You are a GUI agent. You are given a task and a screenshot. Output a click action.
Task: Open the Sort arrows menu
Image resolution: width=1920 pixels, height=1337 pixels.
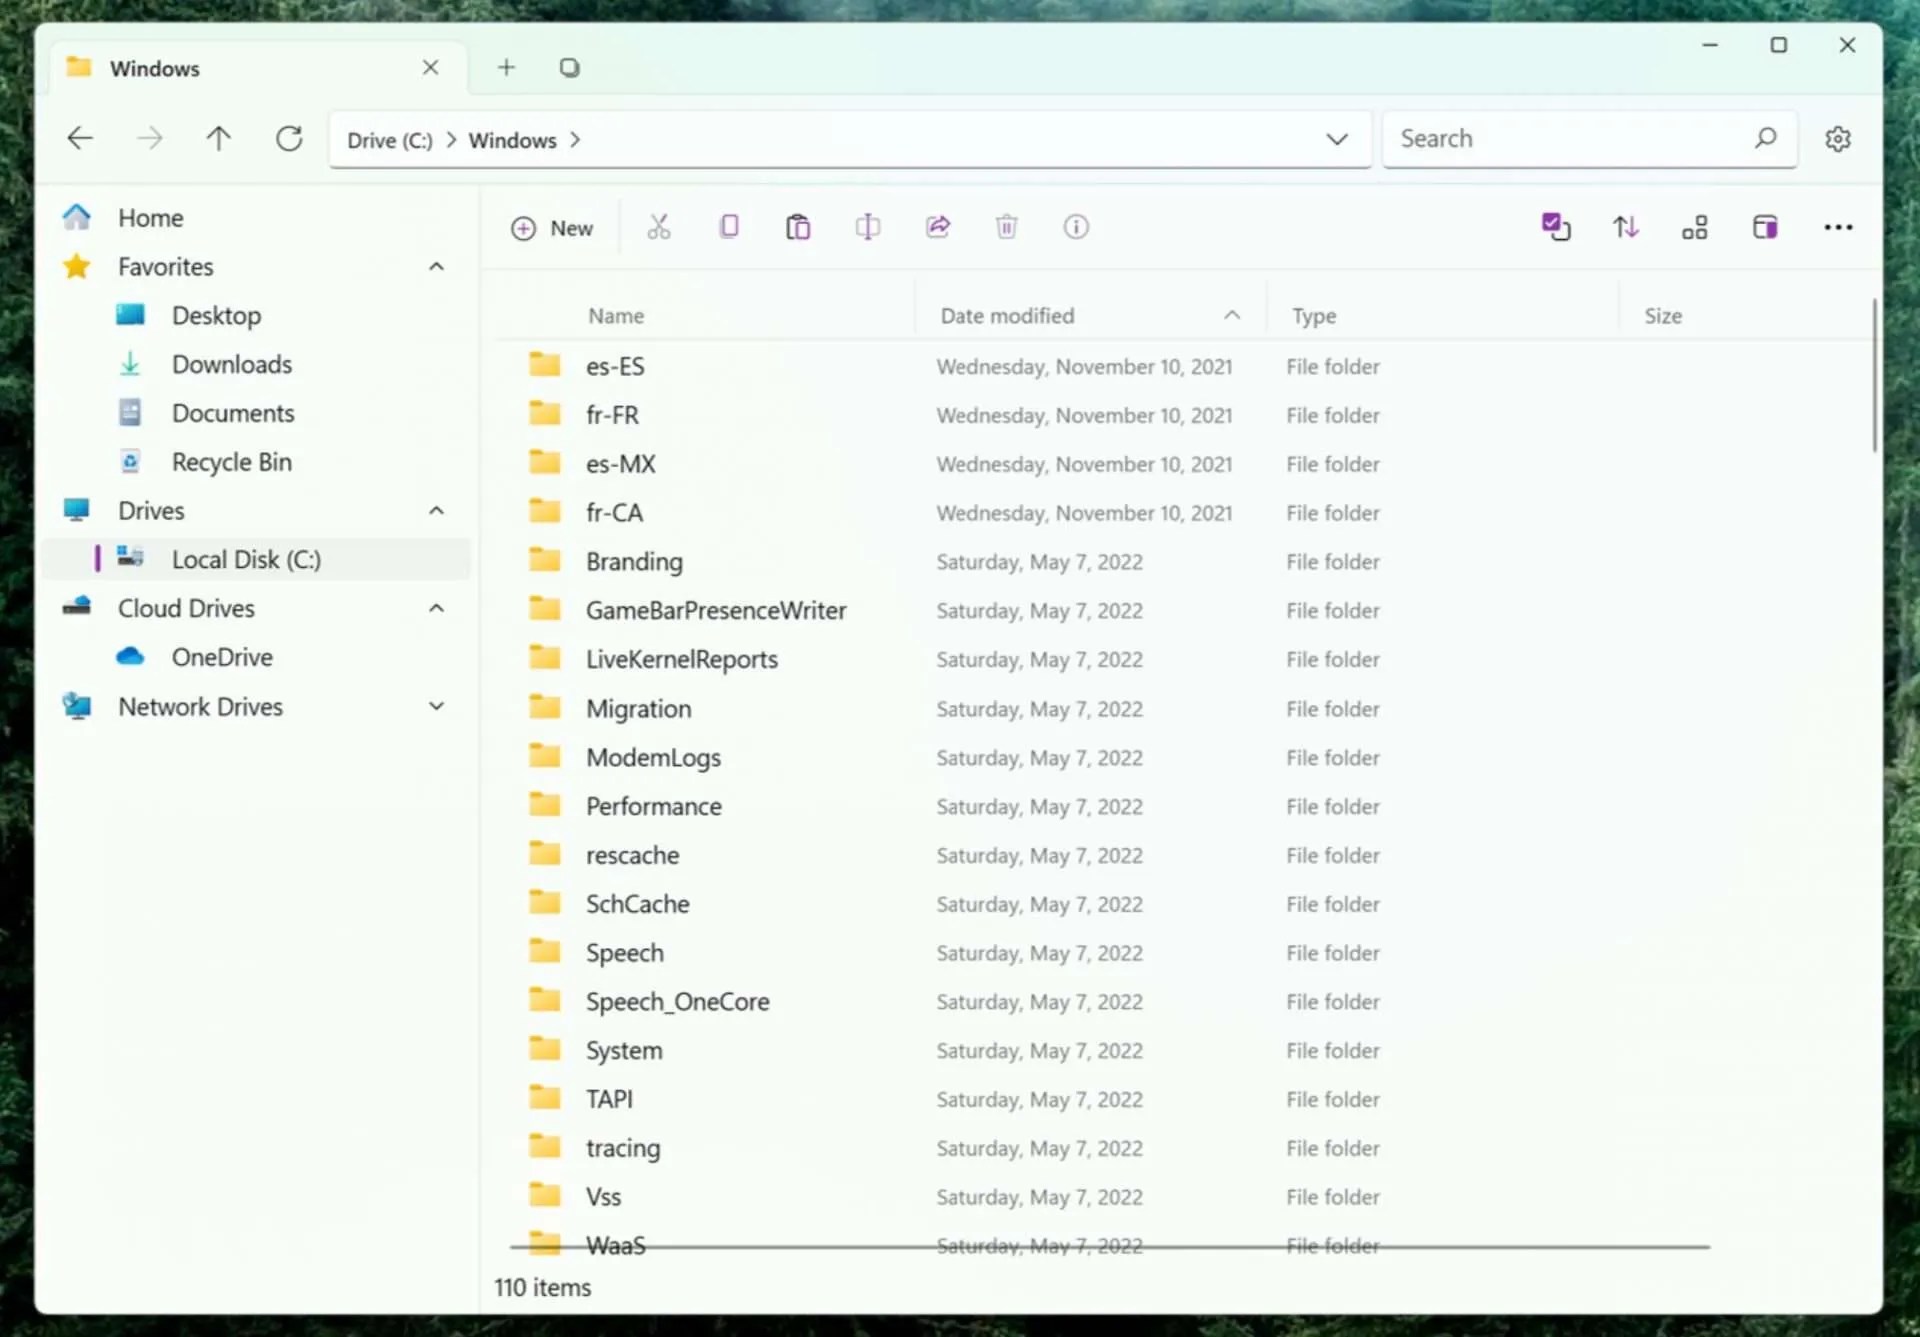point(1625,228)
